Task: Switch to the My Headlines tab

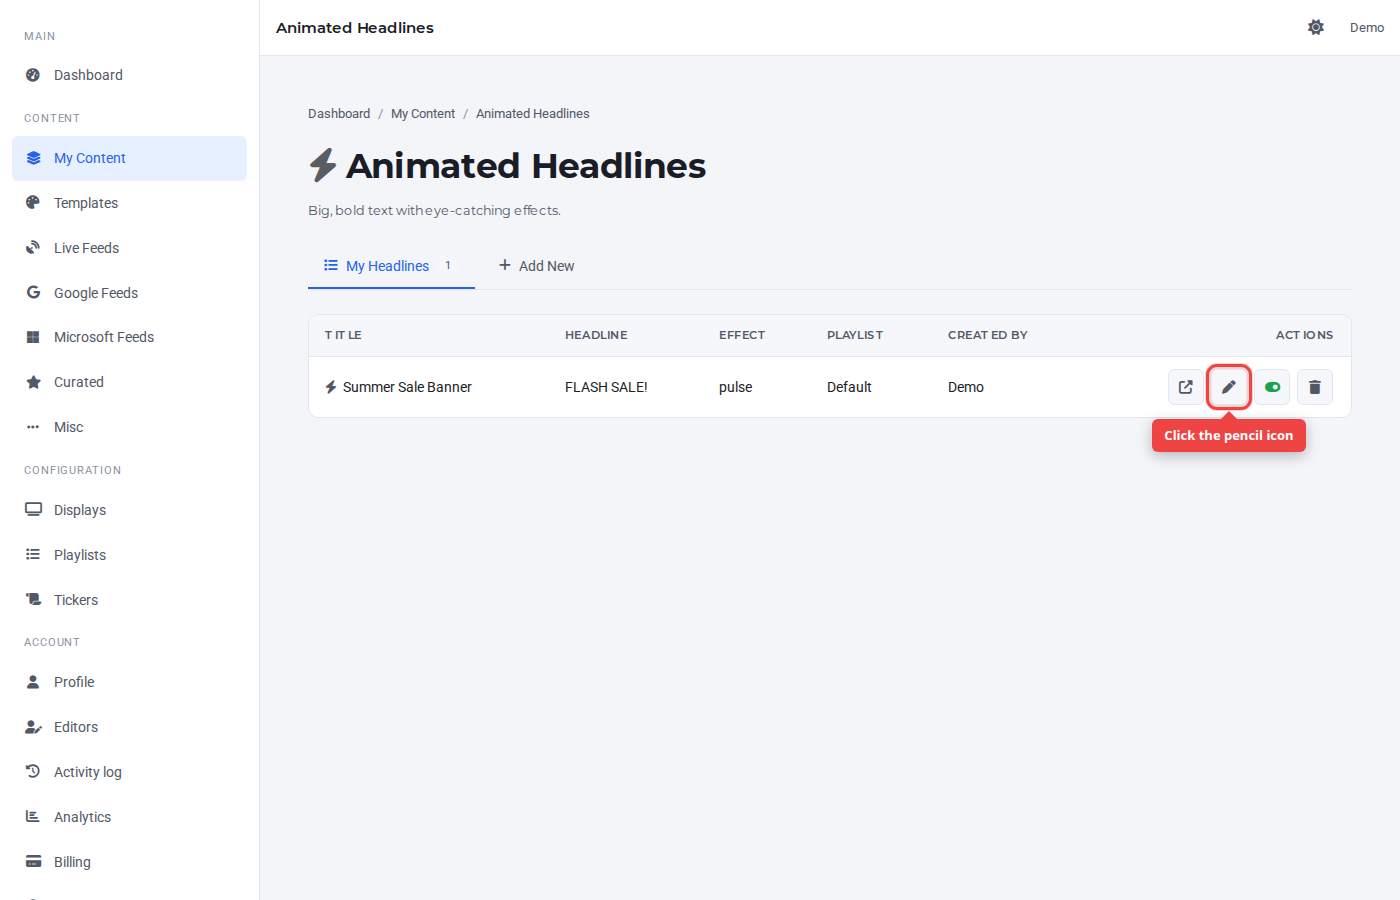Action: [391, 266]
